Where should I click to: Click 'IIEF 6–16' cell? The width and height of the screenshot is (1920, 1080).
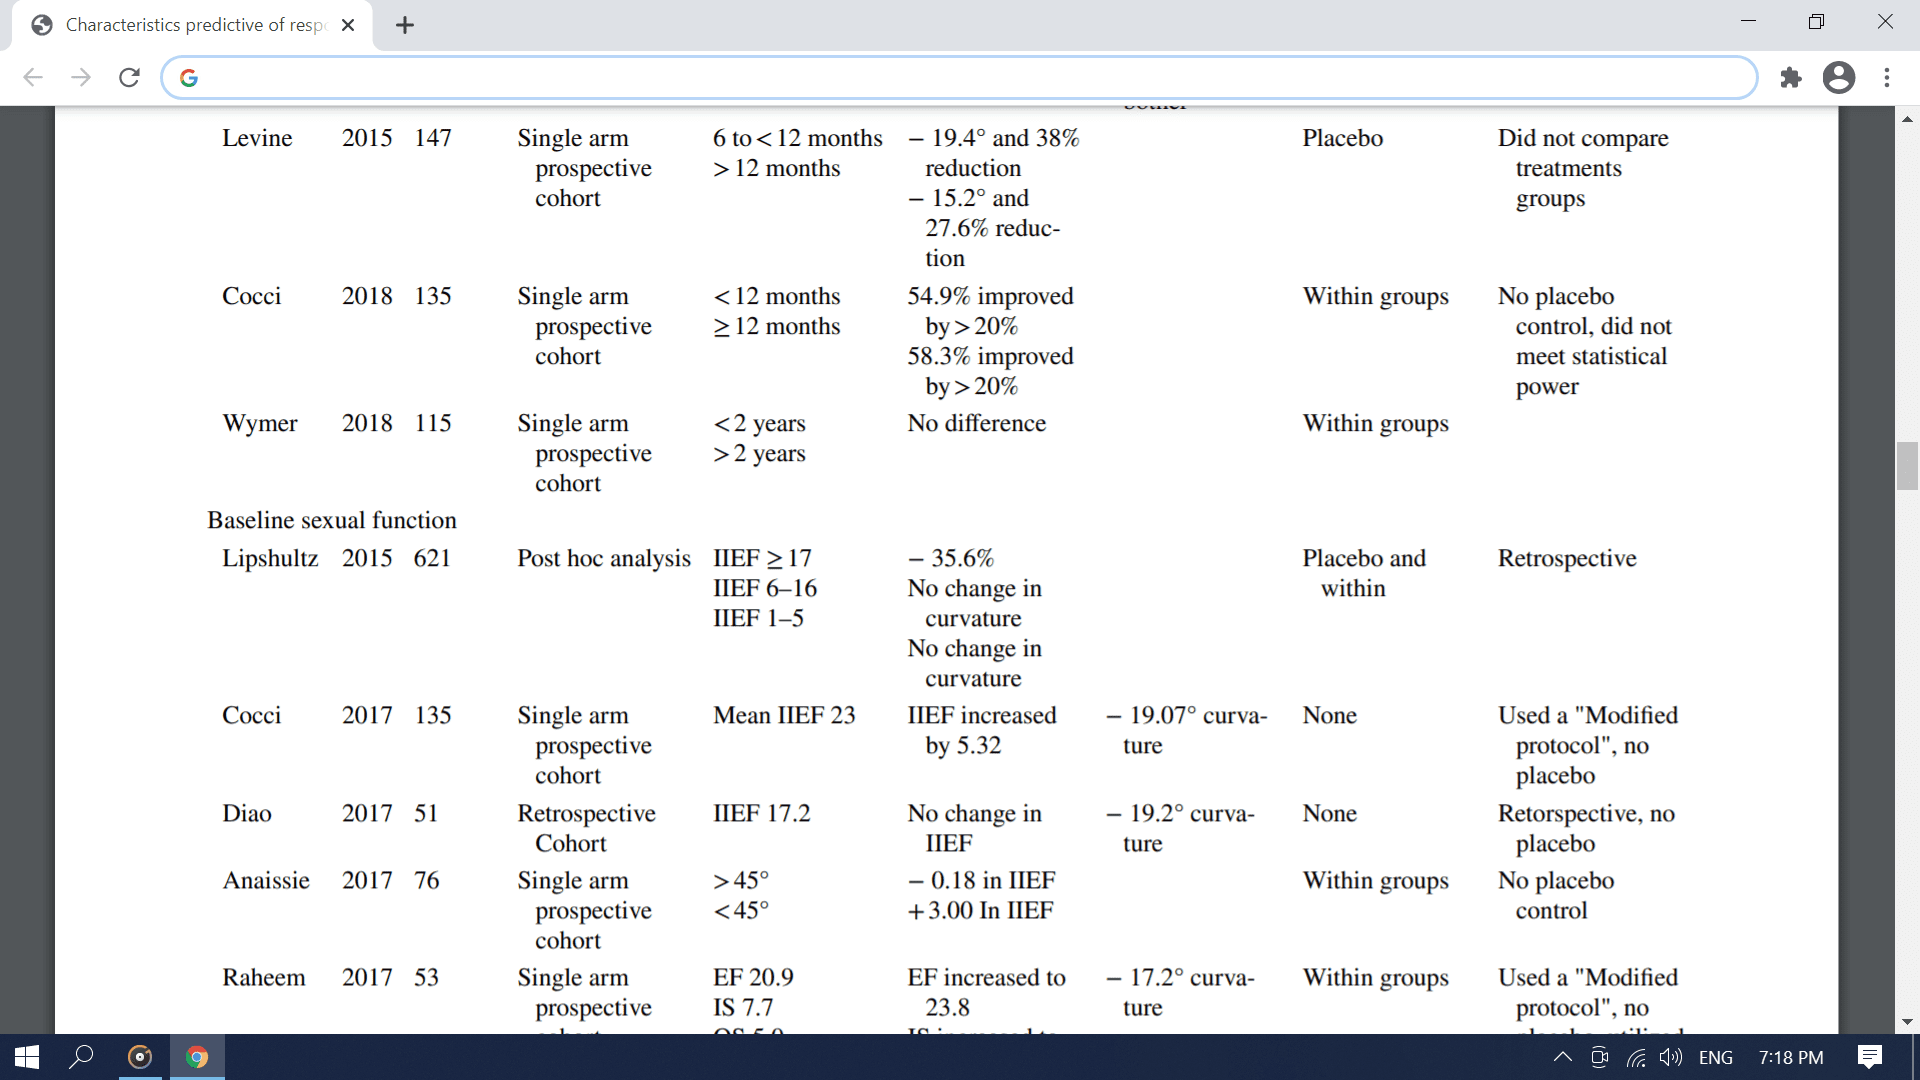(765, 589)
